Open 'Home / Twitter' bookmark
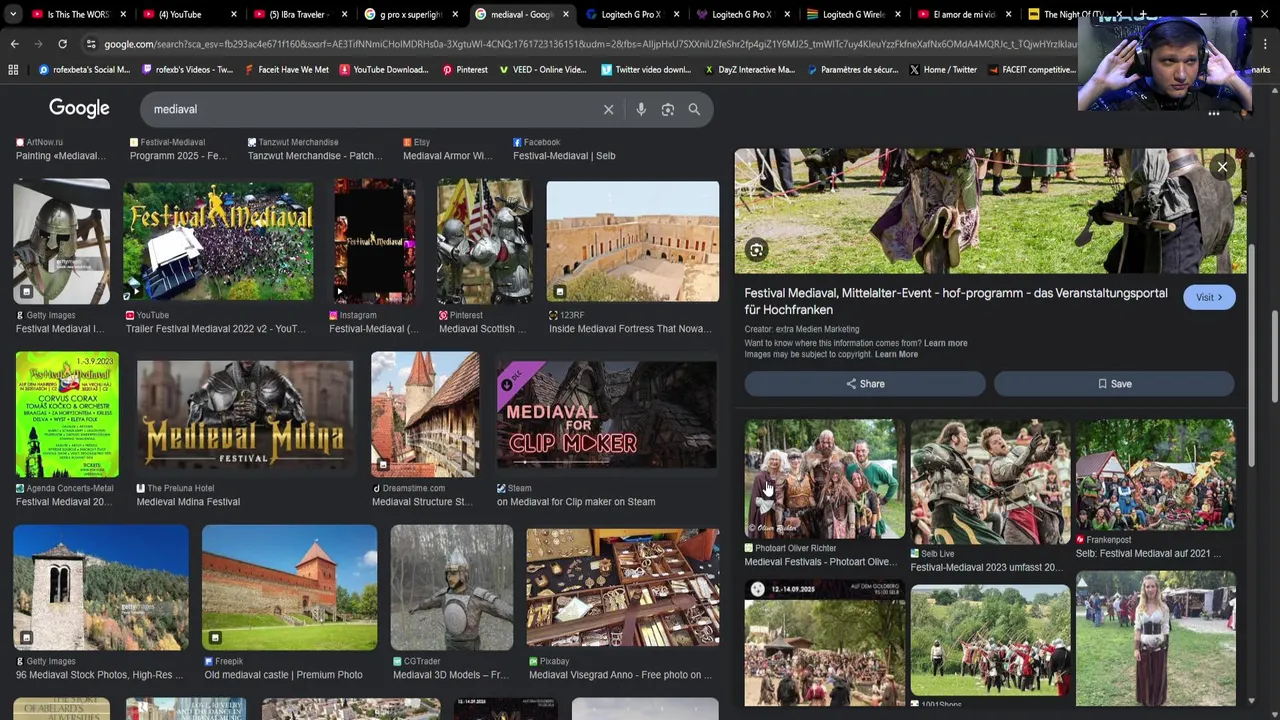This screenshot has height=720, width=1280. pos(943,70)
